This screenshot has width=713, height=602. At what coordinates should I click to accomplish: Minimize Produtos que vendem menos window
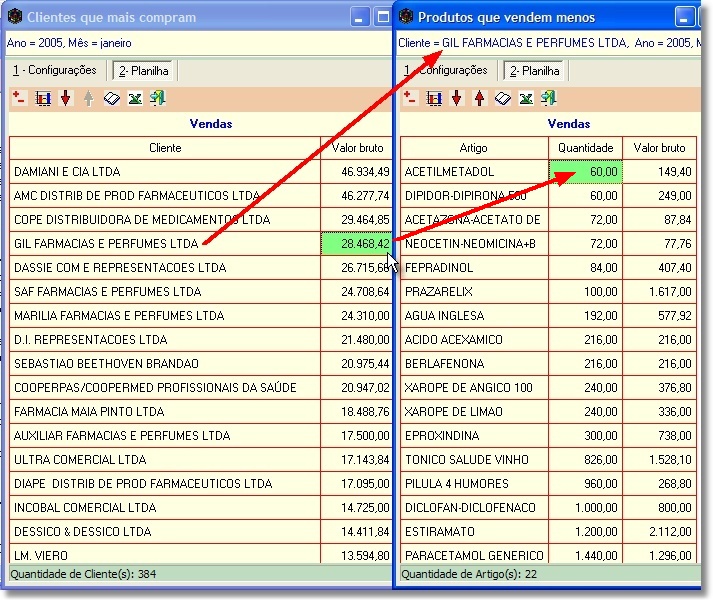tap(684, 18)
